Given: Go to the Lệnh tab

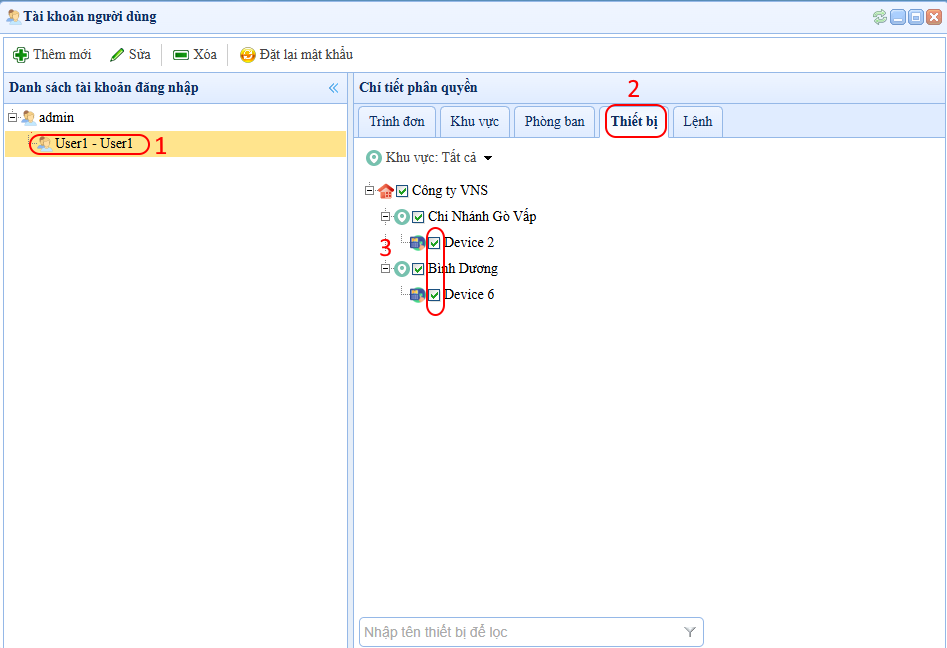Looking at the screenshot, I should pos(697,122).
